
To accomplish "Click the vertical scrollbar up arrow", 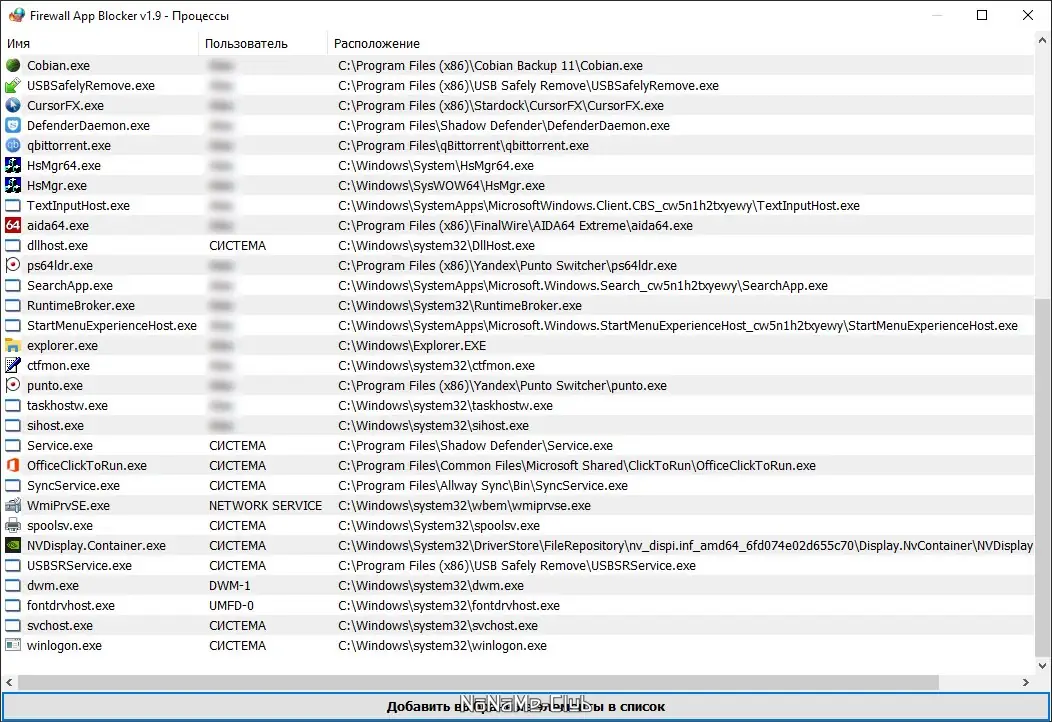I will (1043, 40).
